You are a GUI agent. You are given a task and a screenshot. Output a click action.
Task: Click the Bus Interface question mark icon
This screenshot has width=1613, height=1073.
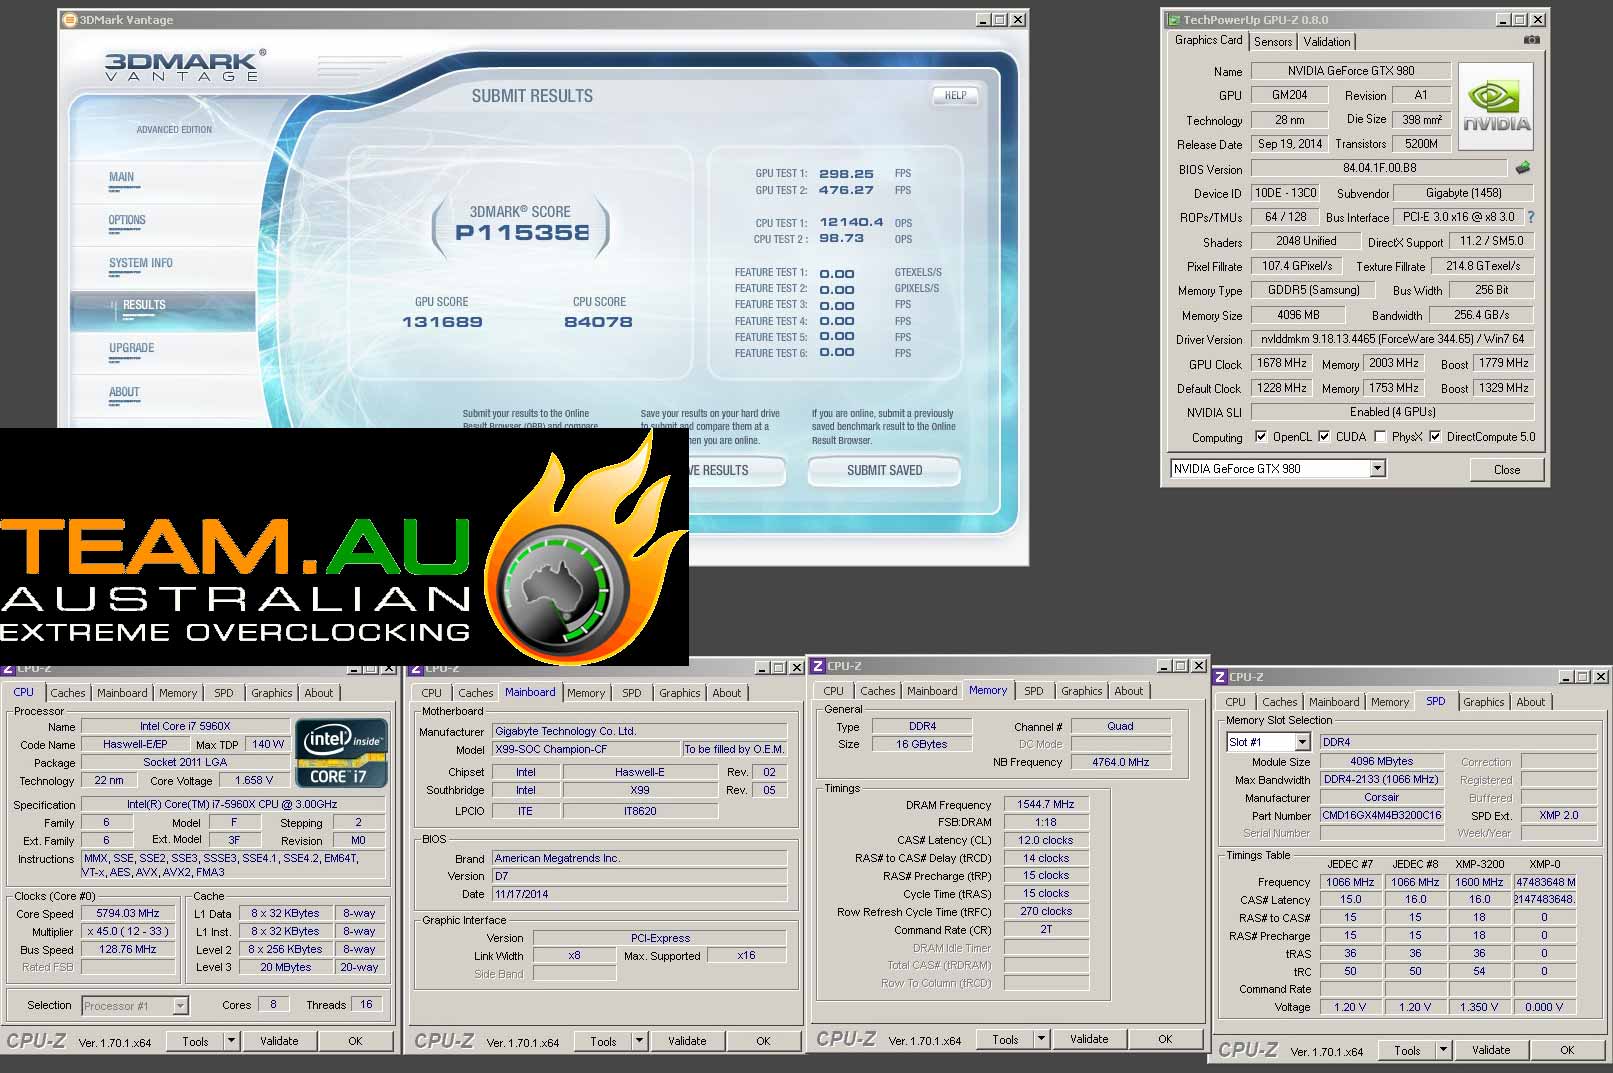1530,217
